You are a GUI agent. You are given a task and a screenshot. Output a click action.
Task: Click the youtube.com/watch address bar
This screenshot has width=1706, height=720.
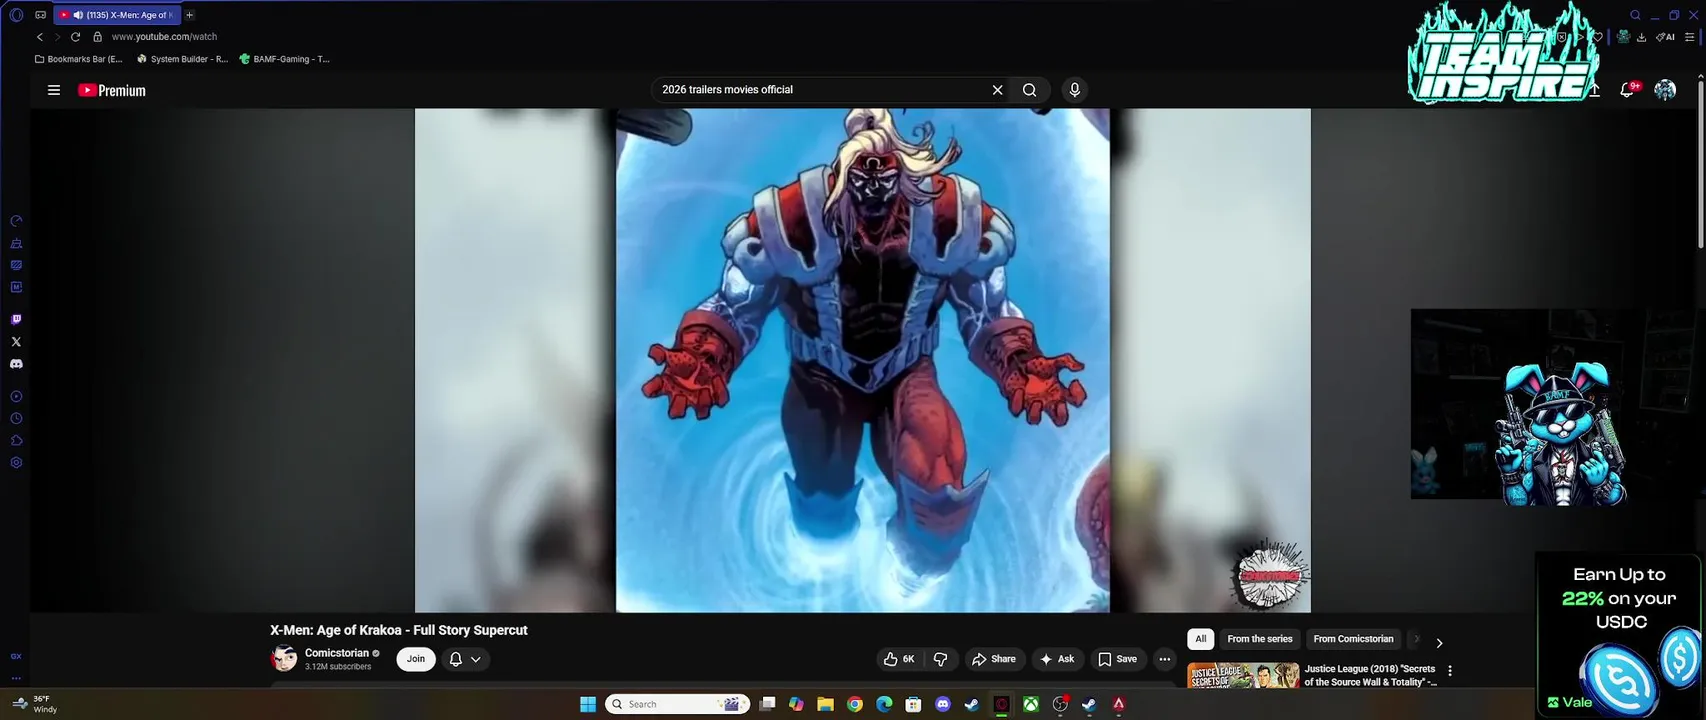click(164, 37)
